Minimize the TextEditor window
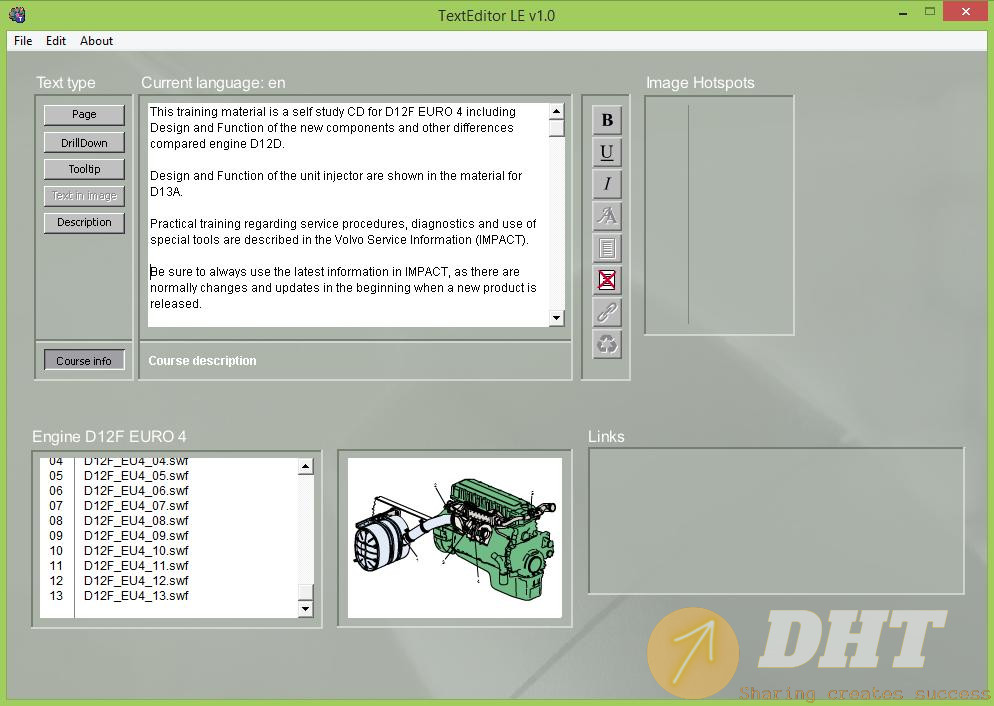The height and width of the screenshot is (706, 994). click(x=903, y=13)
